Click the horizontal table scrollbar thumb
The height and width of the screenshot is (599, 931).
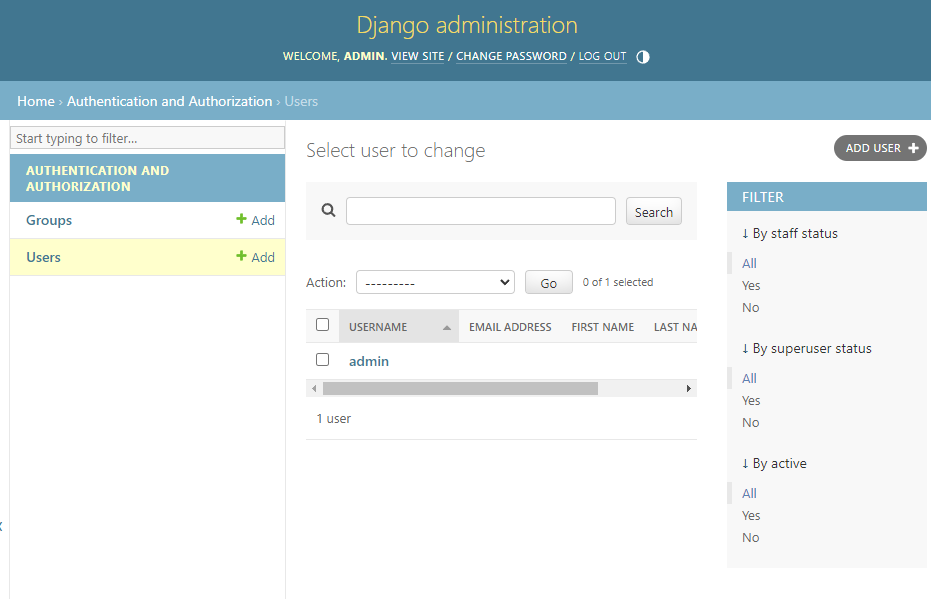460,389
